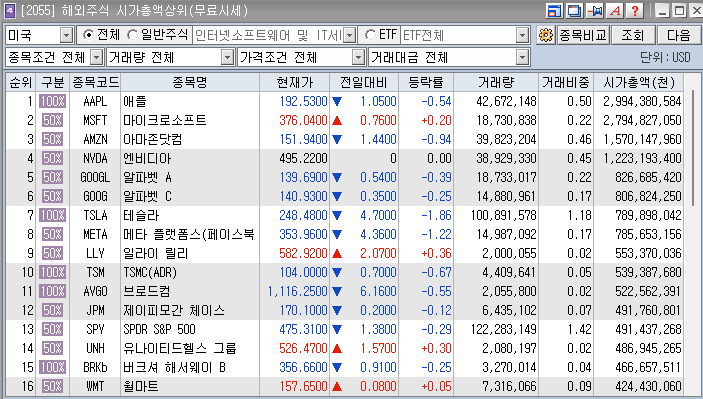Select the 전체 radio button
703x399 pixels.
[88, 35]
